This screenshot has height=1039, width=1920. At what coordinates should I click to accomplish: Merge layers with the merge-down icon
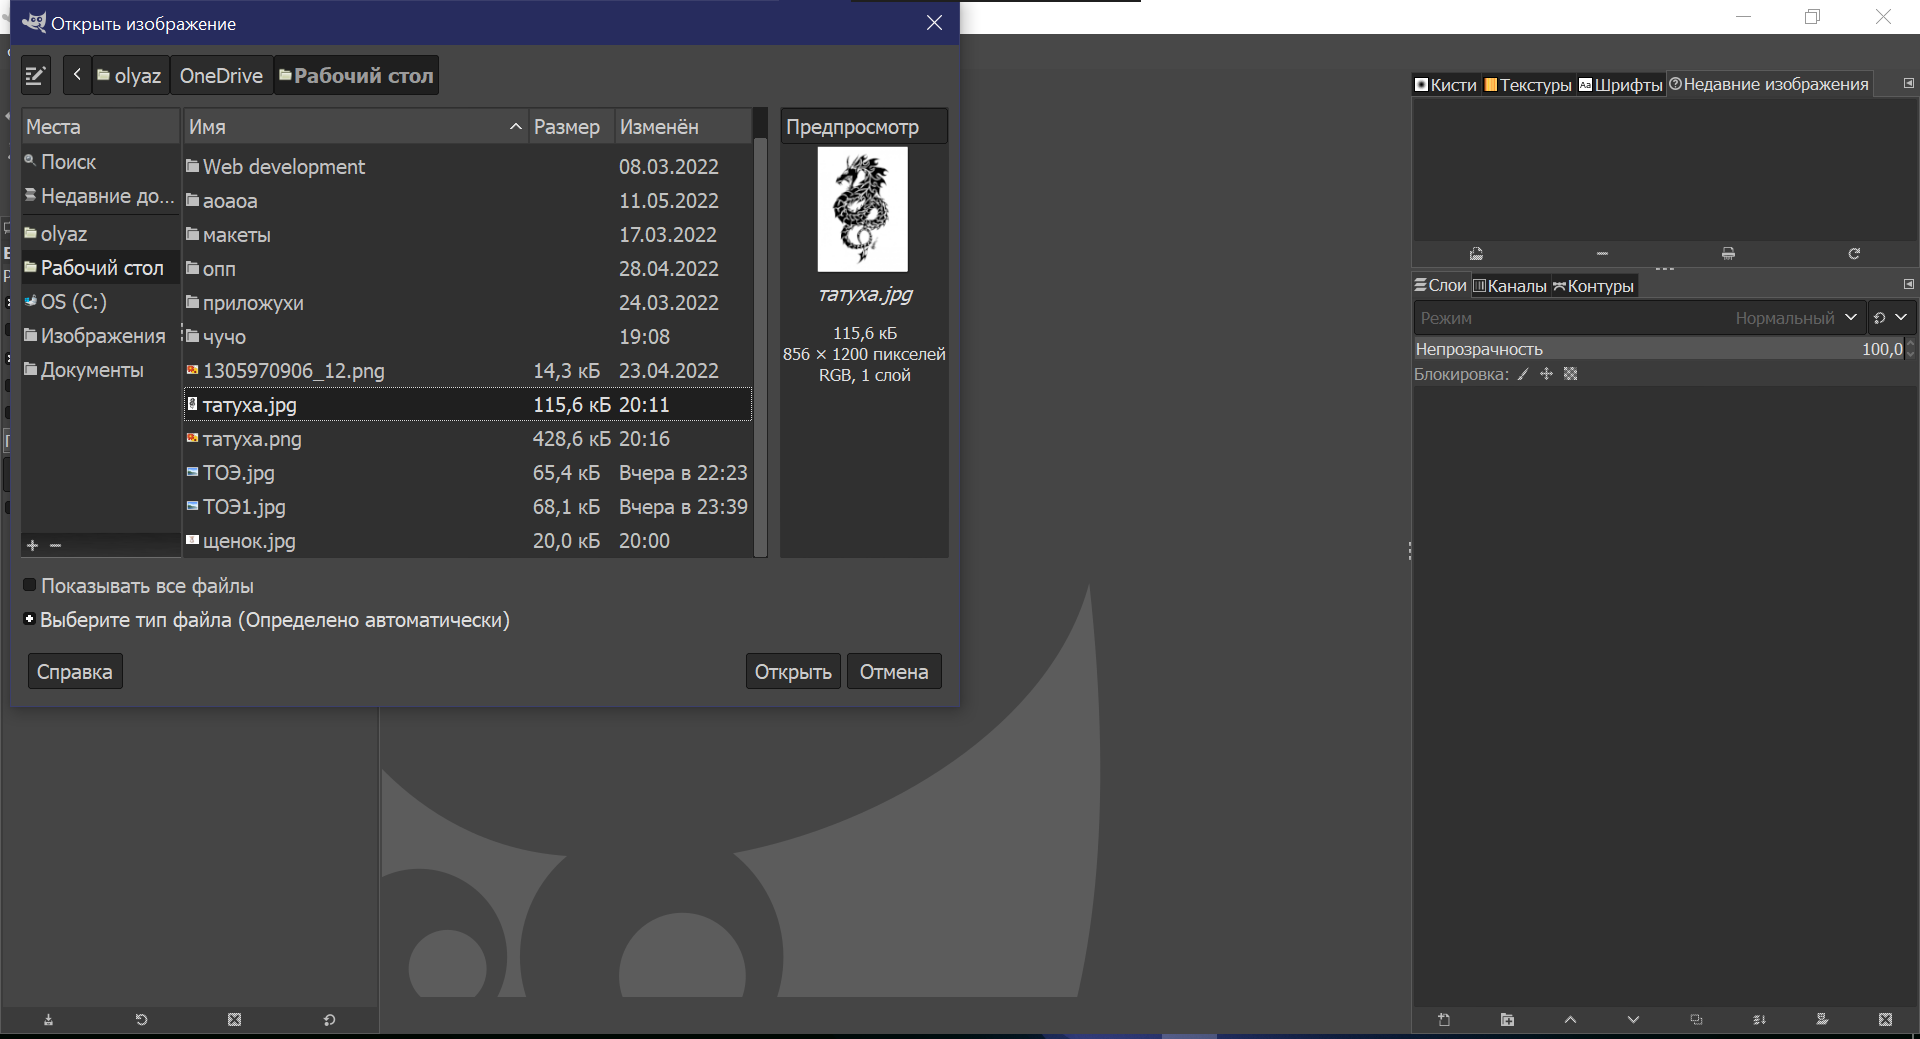click(x=1759, y=1020)
